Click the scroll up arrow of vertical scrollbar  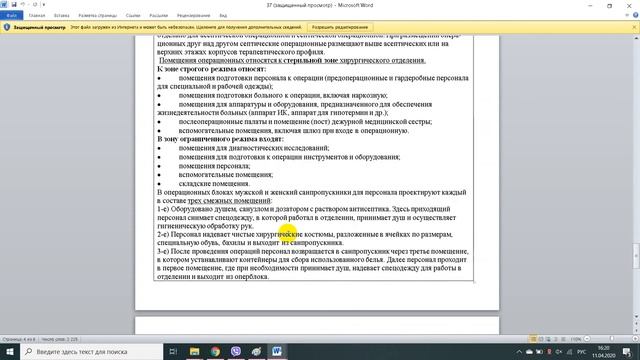[636, 38]
